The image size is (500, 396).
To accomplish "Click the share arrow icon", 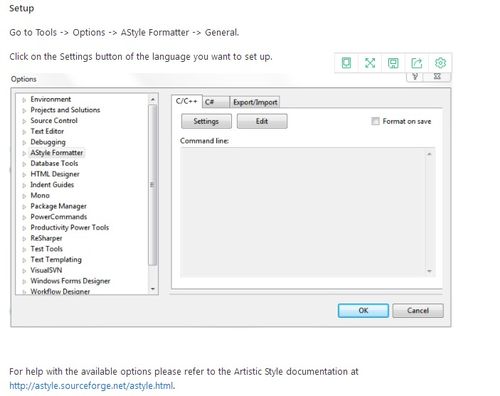I will pos(417,63).
